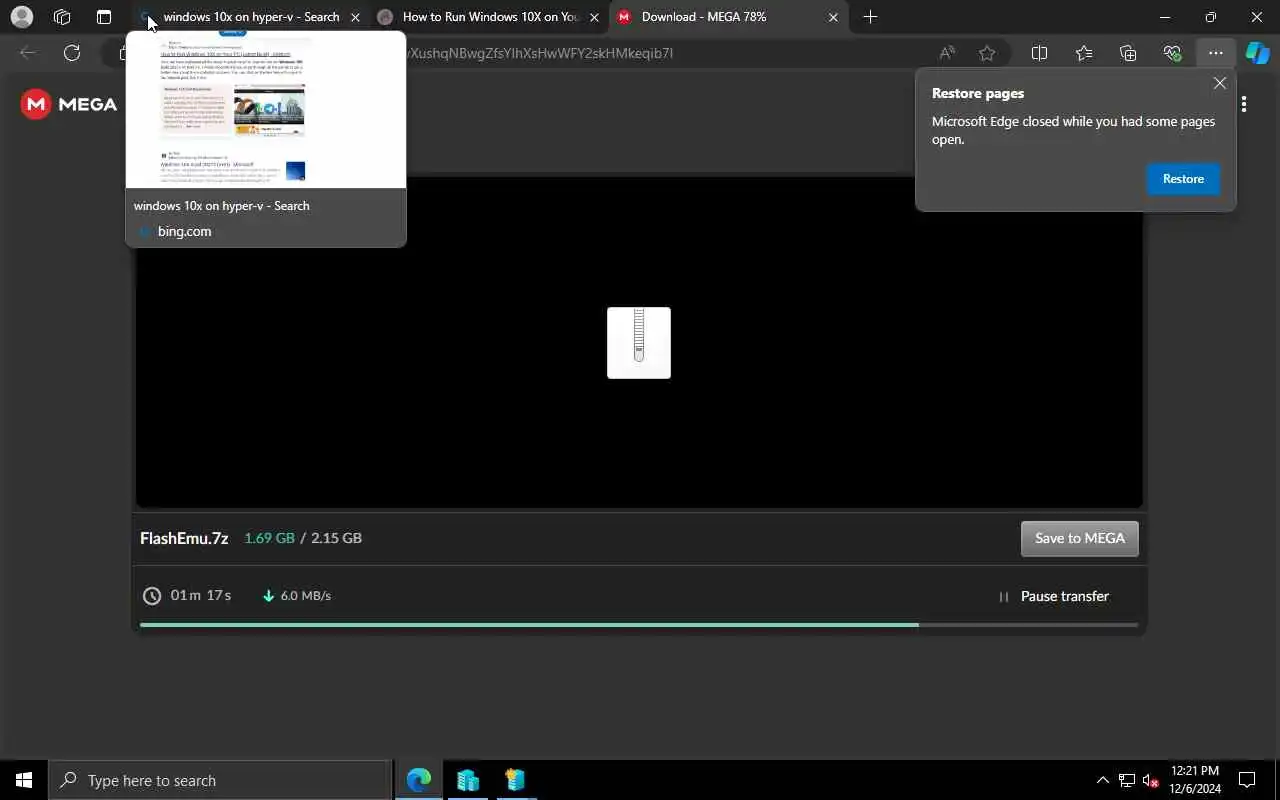The width and height of the screenshot is (1280, 800).
Task: Open the Browser essentials icon
Action: pos(1172,53)
